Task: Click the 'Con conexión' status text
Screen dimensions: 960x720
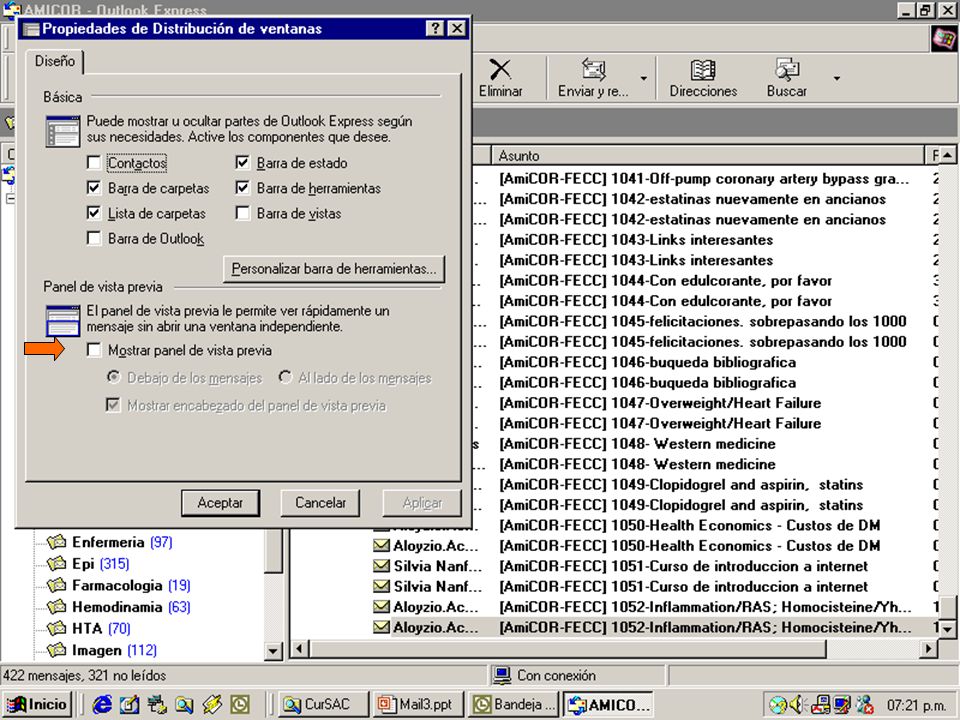Action: [x=556, y=675]
